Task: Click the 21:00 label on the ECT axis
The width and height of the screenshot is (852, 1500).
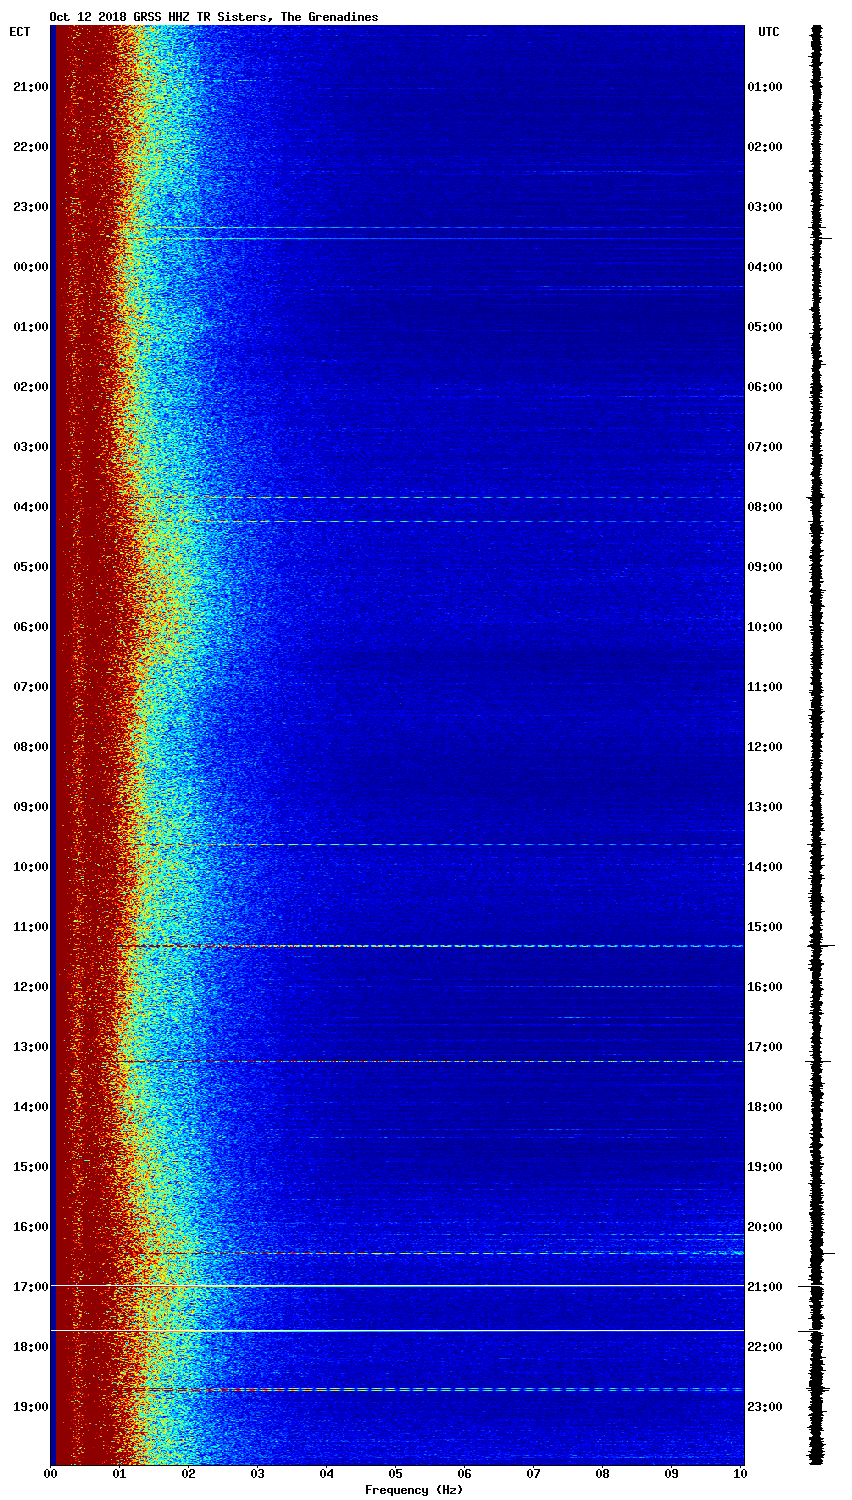Action: 30,87
